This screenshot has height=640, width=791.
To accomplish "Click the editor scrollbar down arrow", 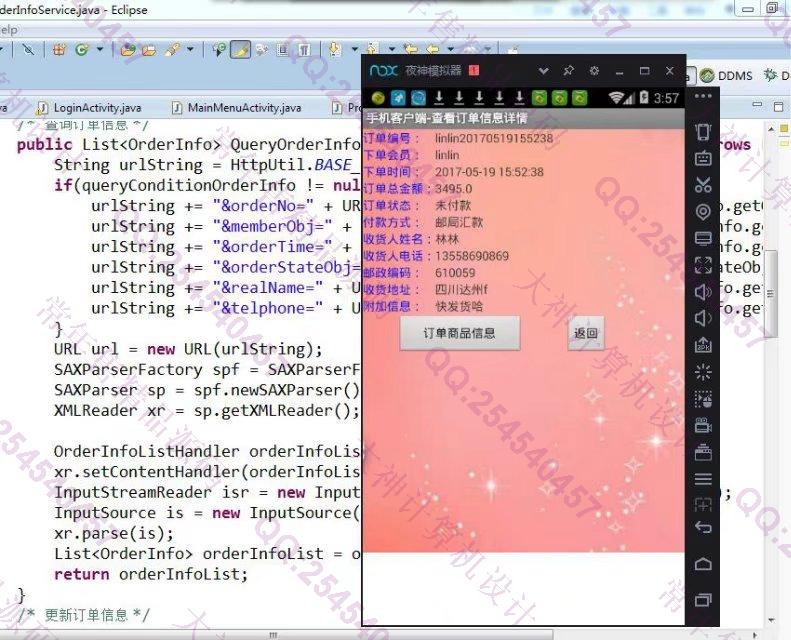I will point(771,620).
